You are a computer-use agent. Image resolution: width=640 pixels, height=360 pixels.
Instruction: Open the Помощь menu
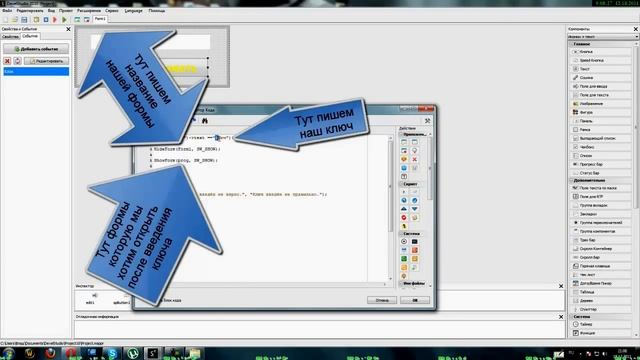(157, 11)
